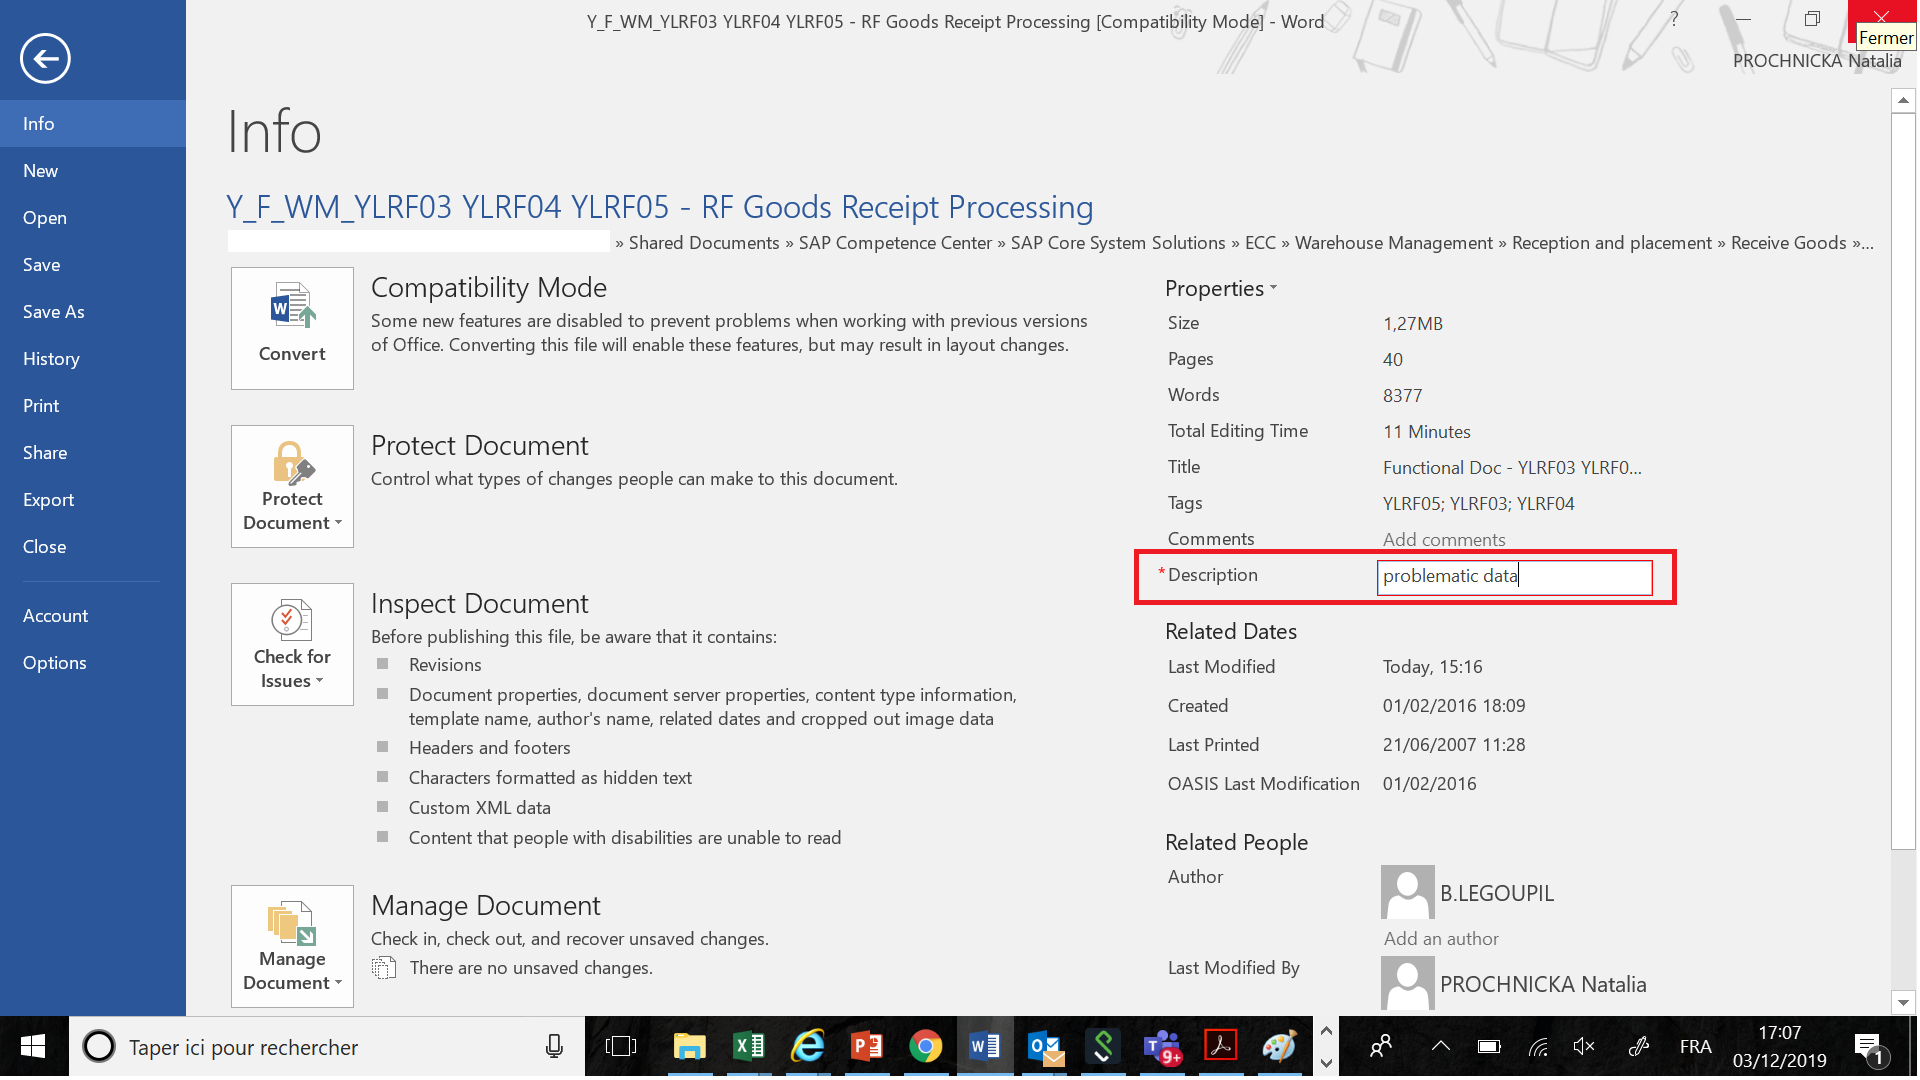The width and height of the screenshot is (1920, 1080).
Task: Open the Protect Document lock icon
Action: click(x=292, y=465)
